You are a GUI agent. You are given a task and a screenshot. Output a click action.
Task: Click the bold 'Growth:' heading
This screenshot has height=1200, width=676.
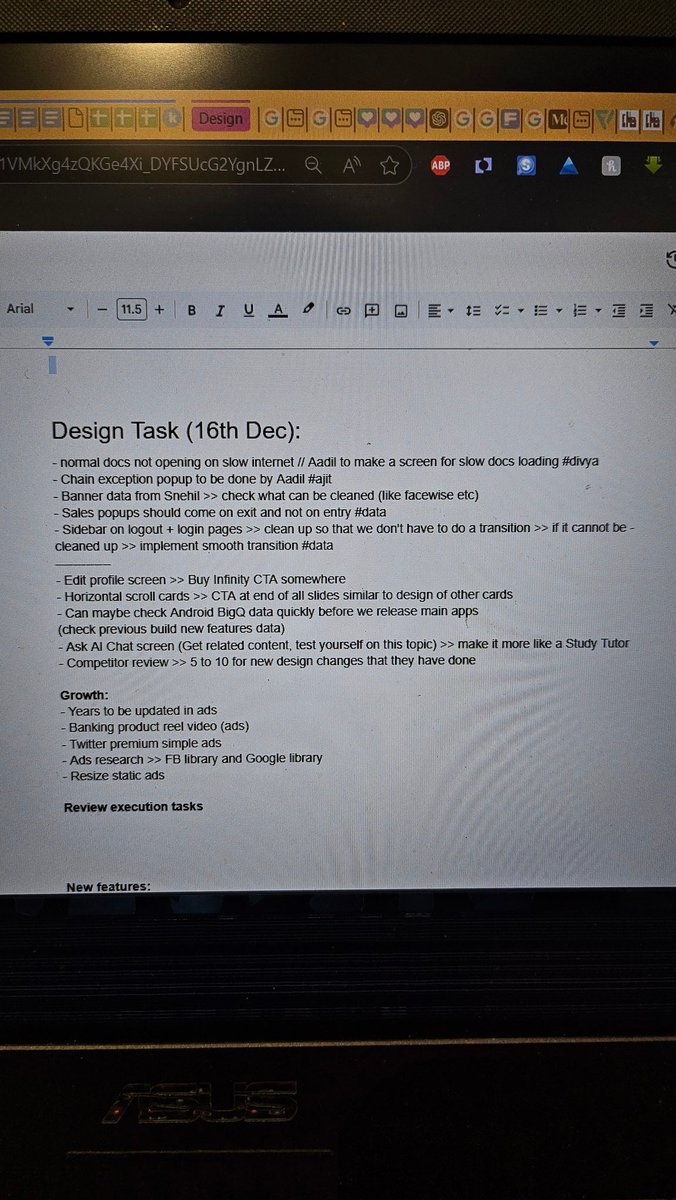coord(84,694)
